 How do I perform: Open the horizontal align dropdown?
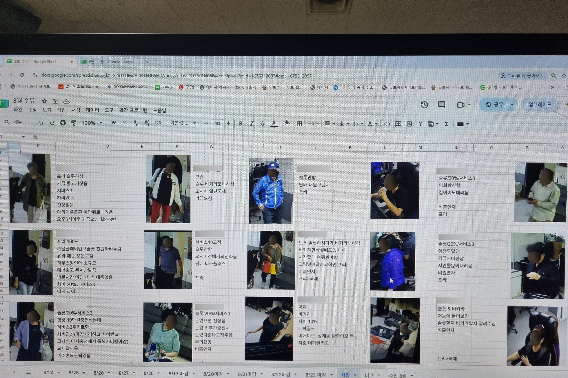(329, 124)
